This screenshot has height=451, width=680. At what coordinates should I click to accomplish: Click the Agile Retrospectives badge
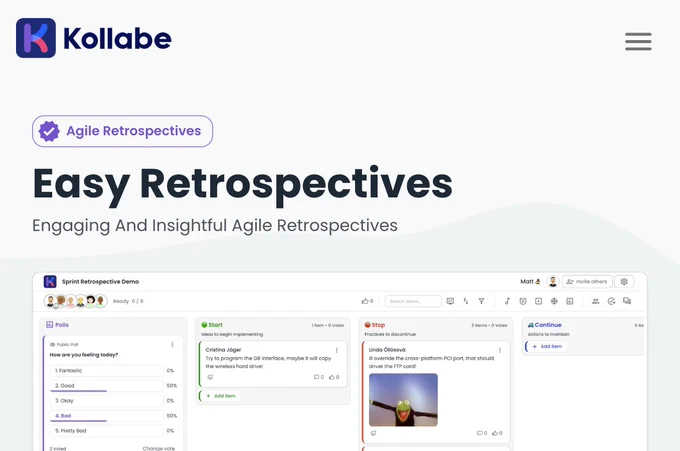[x=122, y=131]
